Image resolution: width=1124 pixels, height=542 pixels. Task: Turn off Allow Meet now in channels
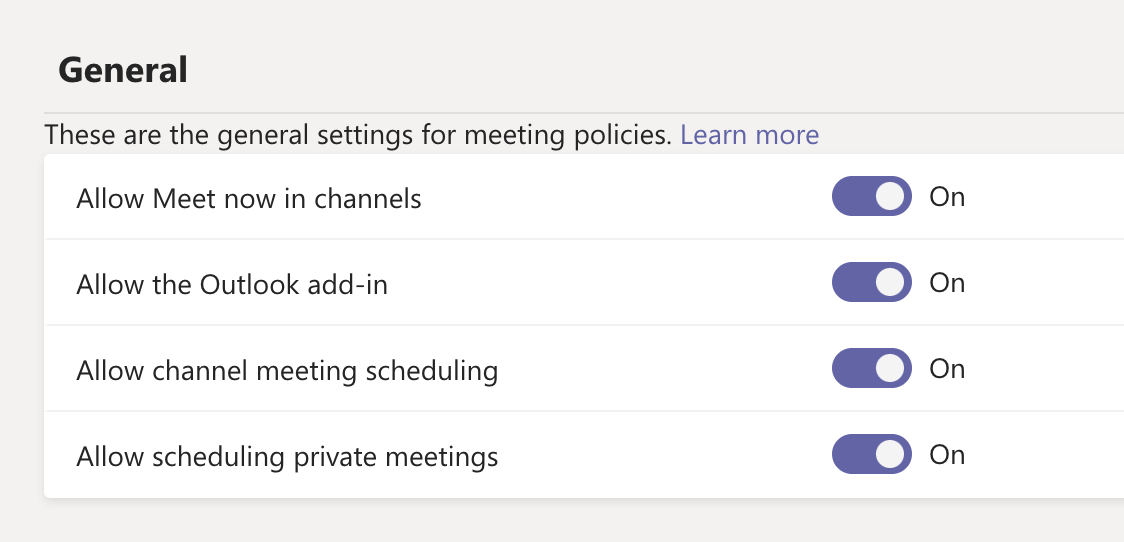click(871, 197)
